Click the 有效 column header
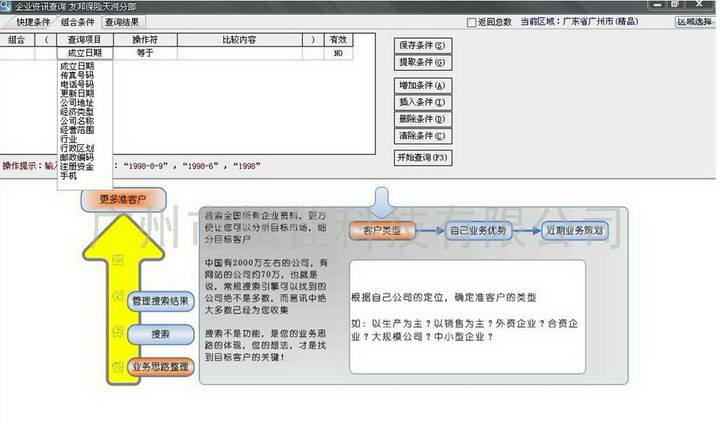The height and width of the screenshot is (424, 720). tap(338, 40)
